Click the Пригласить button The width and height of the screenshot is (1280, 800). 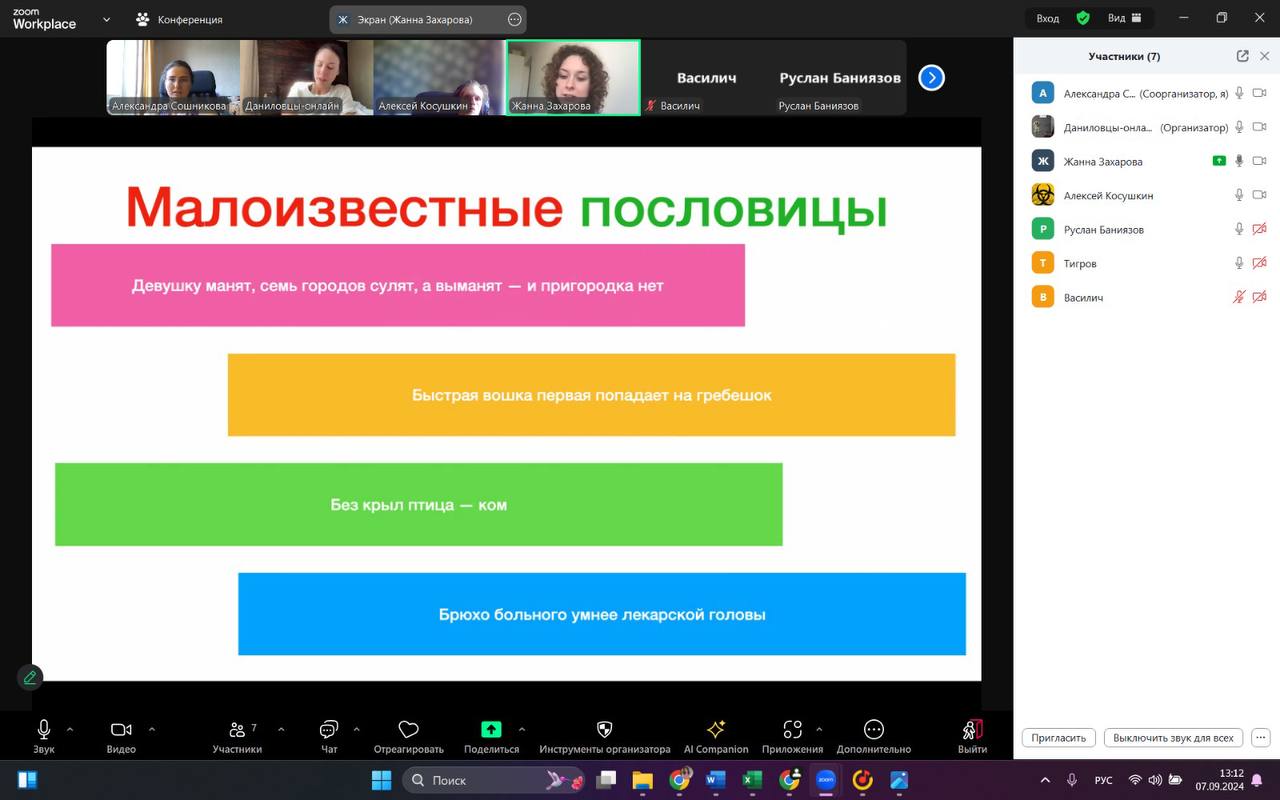[x=1058, y=738]
